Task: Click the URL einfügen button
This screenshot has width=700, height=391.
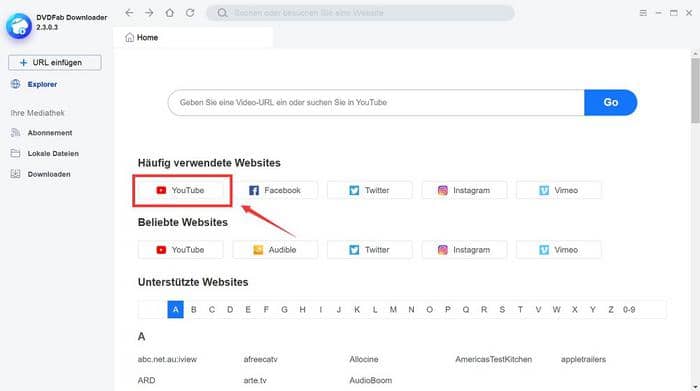Action: point(55,62)
